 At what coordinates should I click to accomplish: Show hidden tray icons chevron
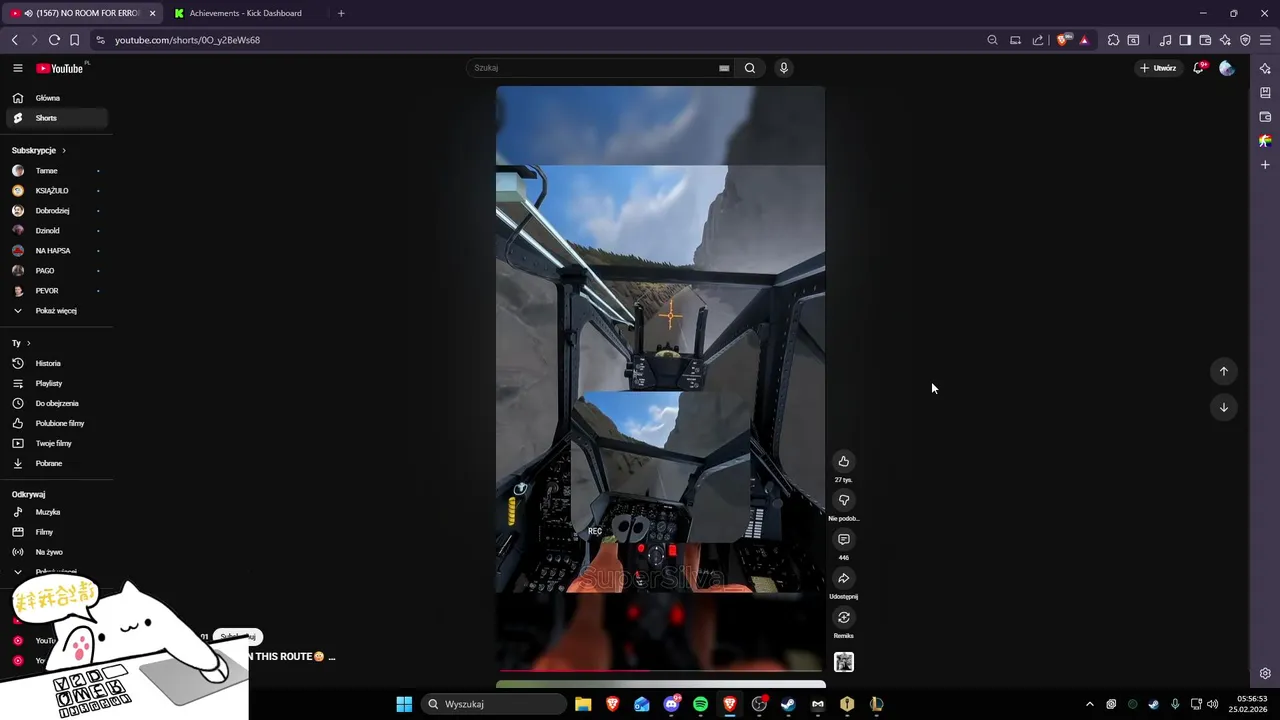(1090, 704)
